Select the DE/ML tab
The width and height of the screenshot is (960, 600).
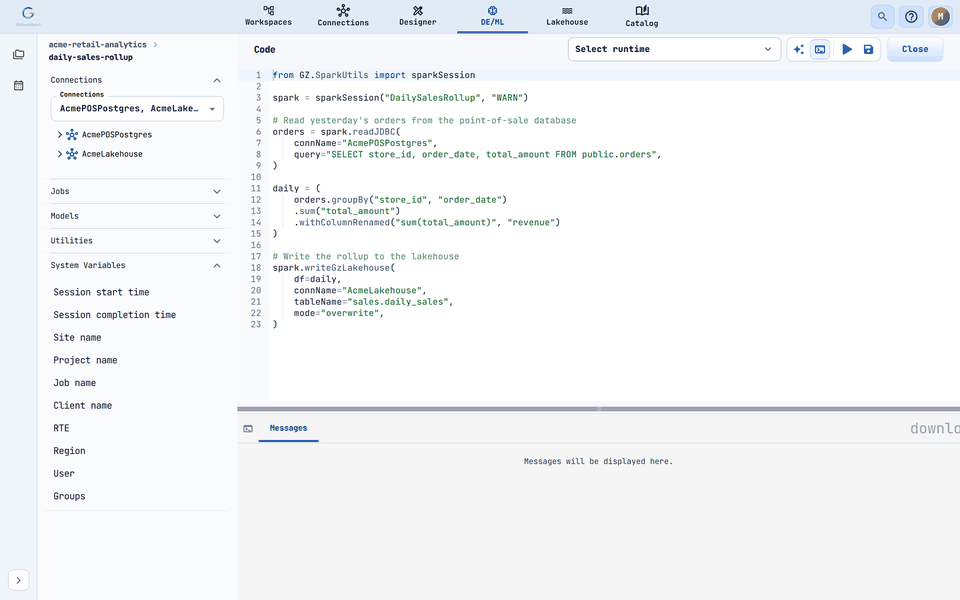coord(492,16)
